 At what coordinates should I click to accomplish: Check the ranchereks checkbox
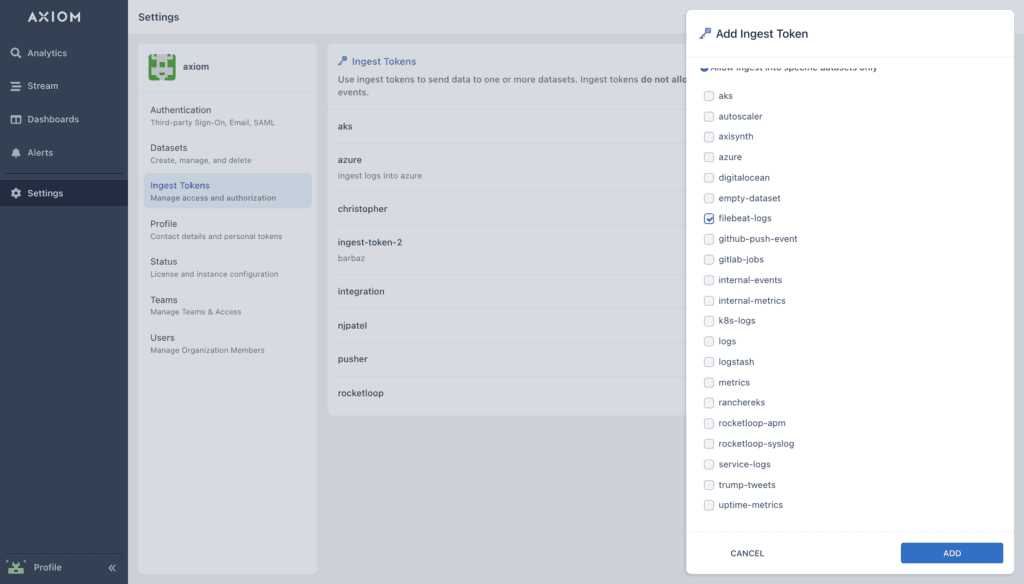coord(709,402)
